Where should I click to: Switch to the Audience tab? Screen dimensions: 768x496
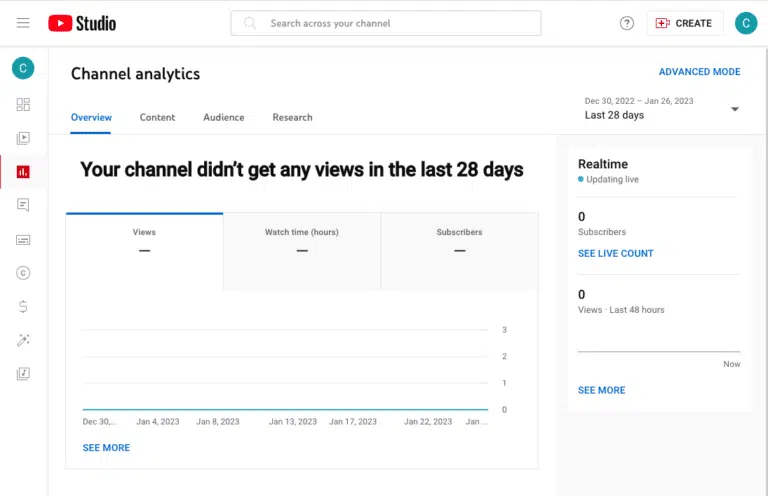point(224,118)
